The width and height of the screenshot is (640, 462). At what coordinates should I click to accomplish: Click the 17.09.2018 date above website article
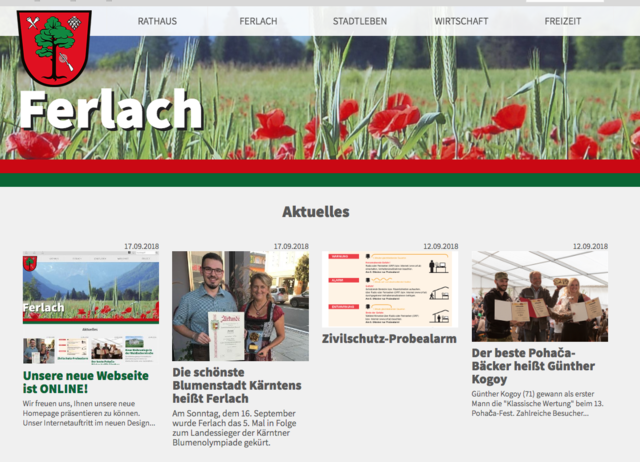pos(142,247)
